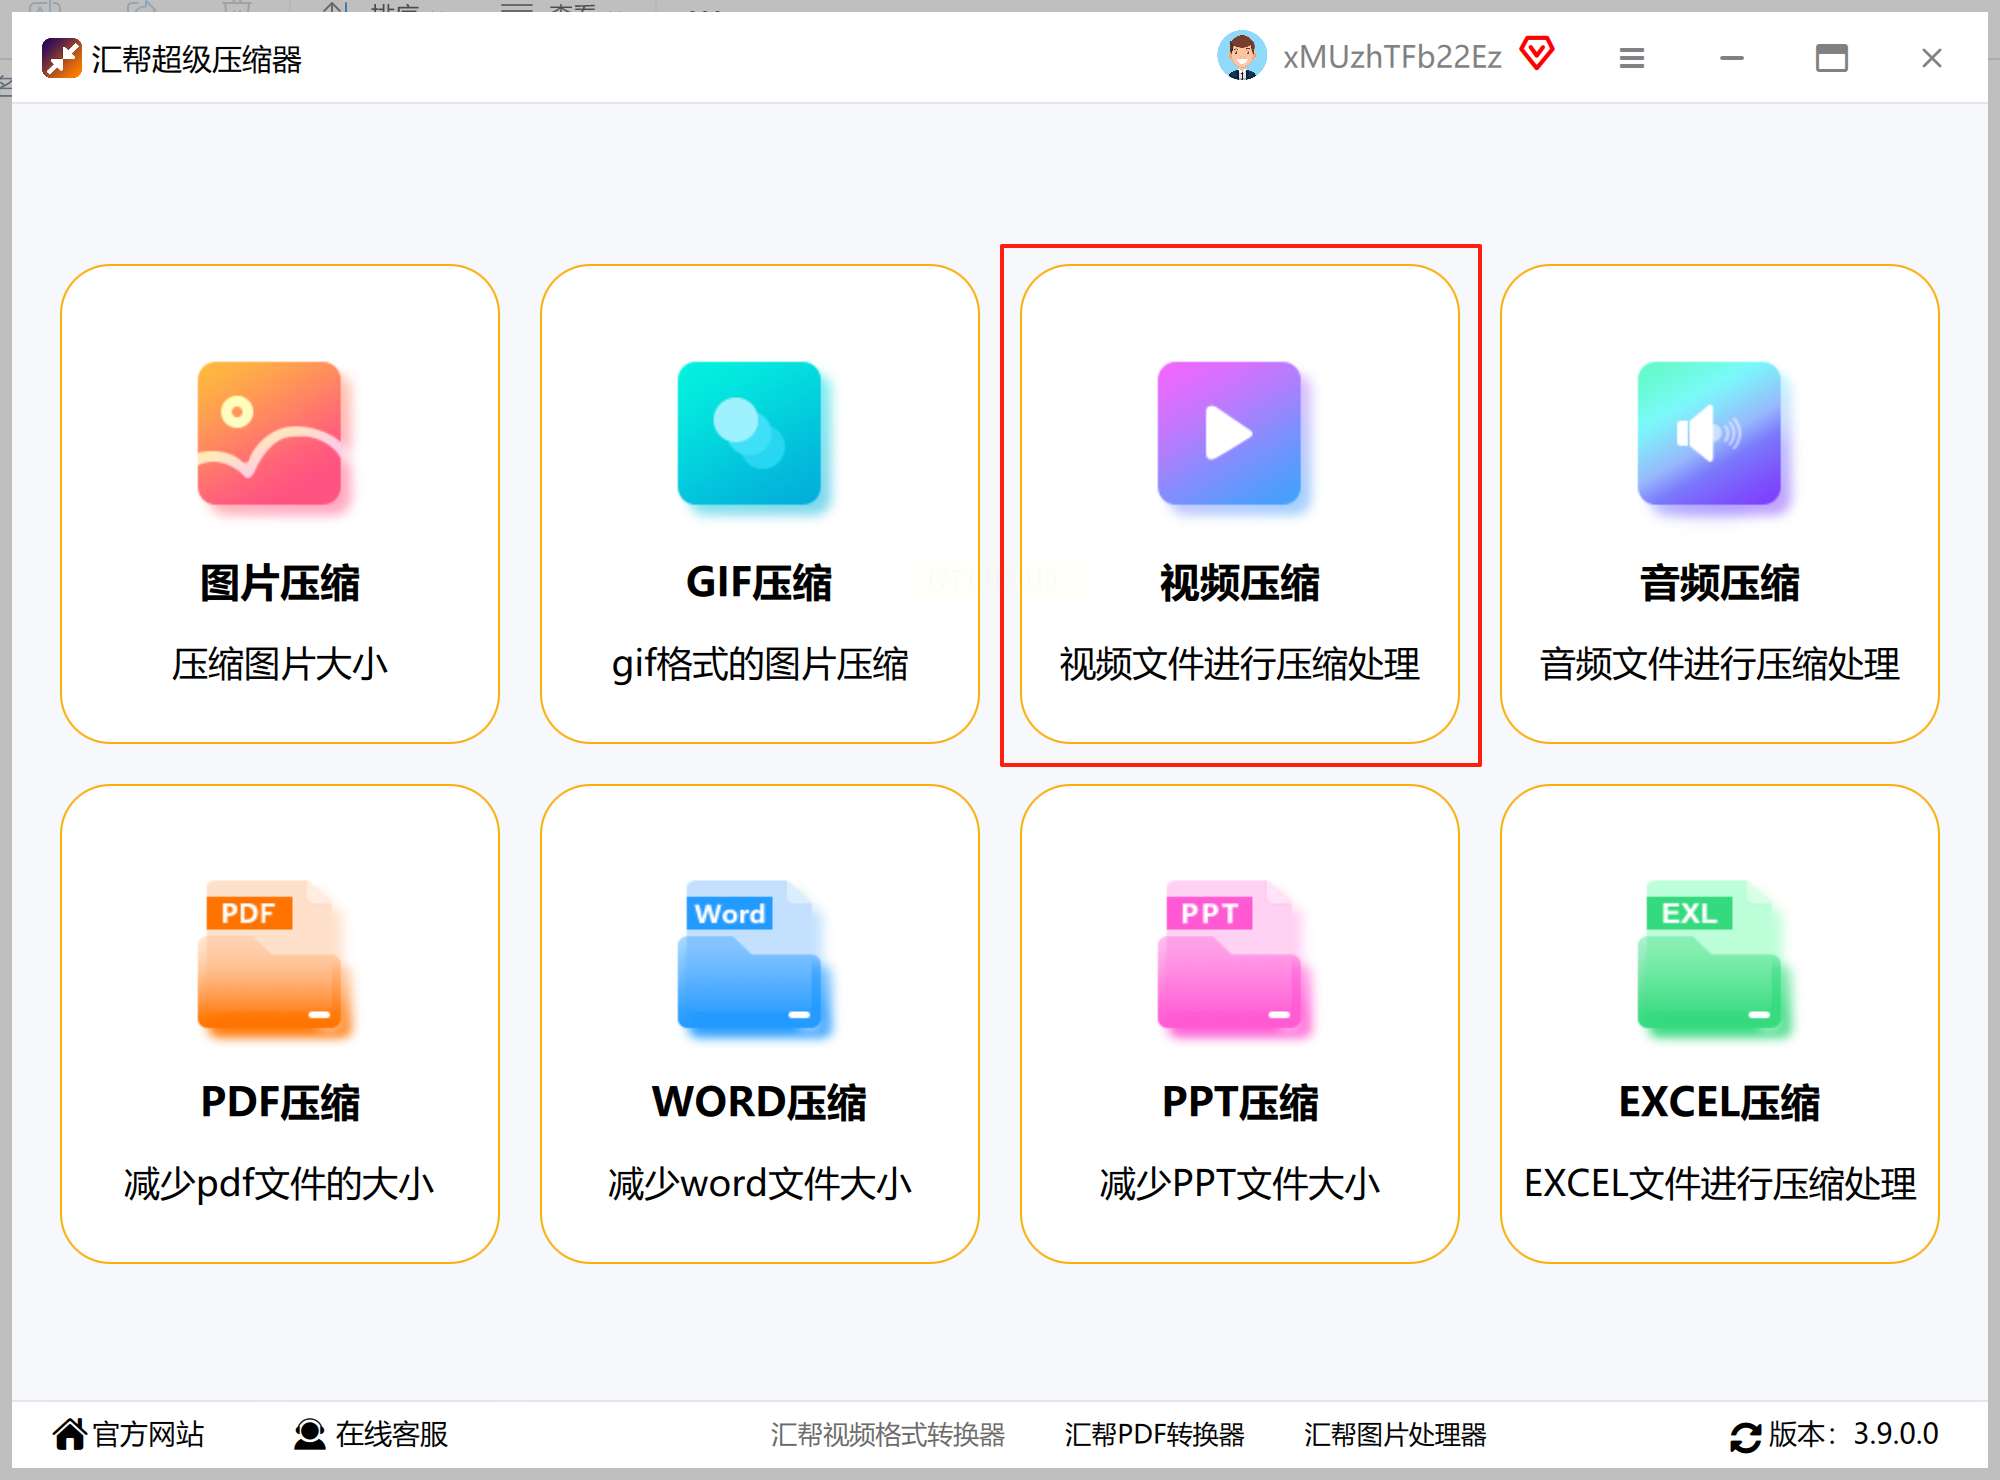Select the GIF压缩 teal icon

click(749, 433)
